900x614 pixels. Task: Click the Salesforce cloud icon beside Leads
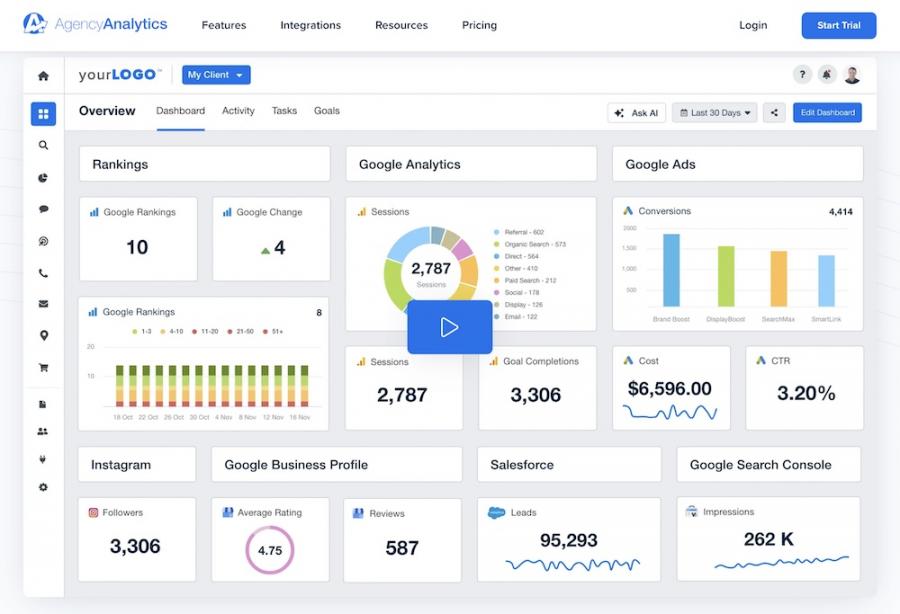[496, 512]
